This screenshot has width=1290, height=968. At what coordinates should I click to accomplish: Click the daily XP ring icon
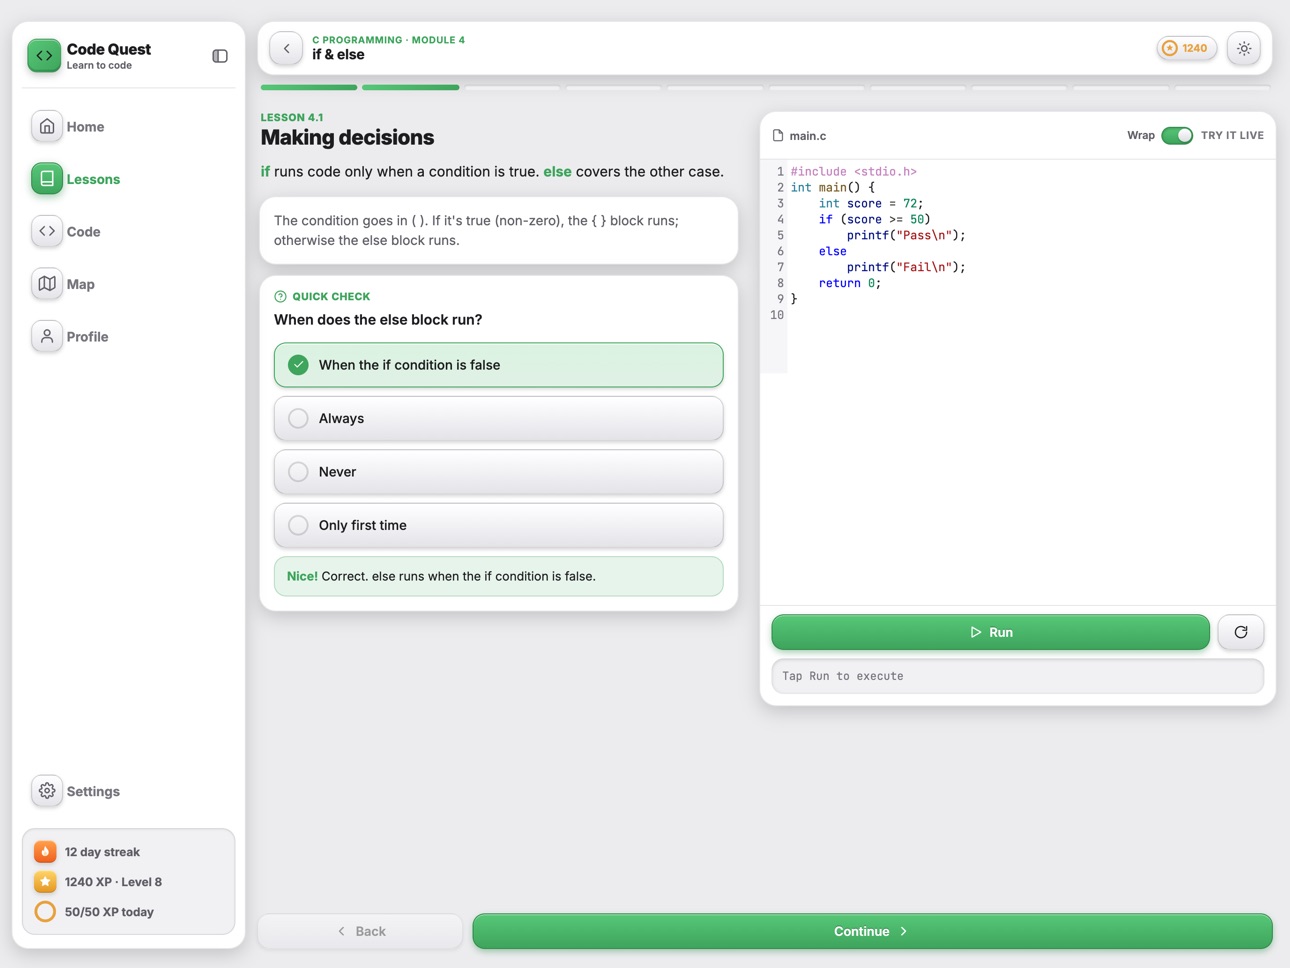45,912
